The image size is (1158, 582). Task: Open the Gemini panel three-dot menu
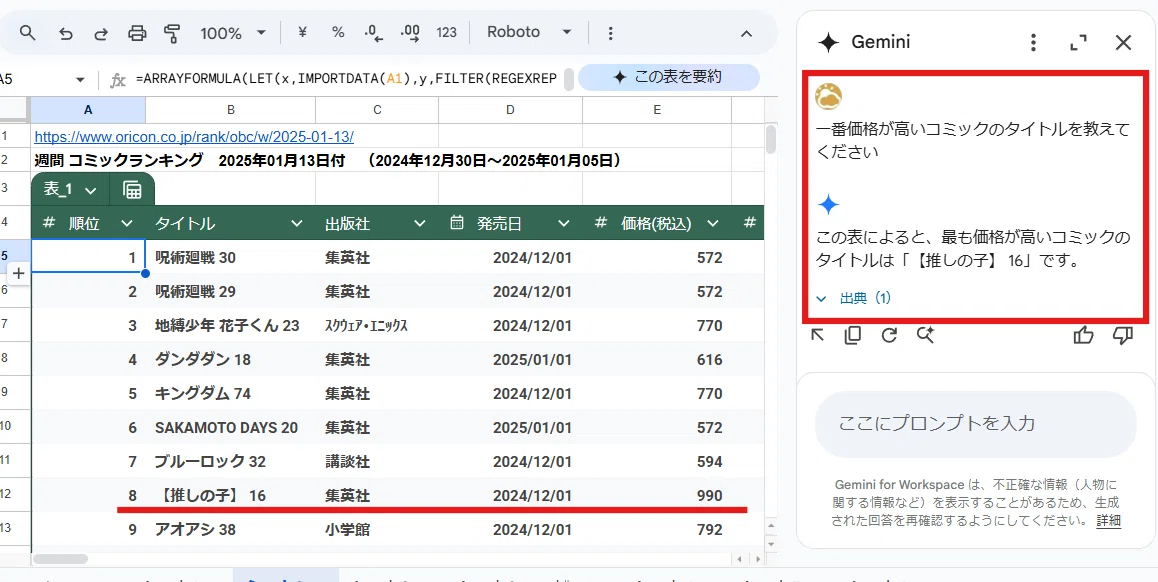click(x=1034, y=42)
